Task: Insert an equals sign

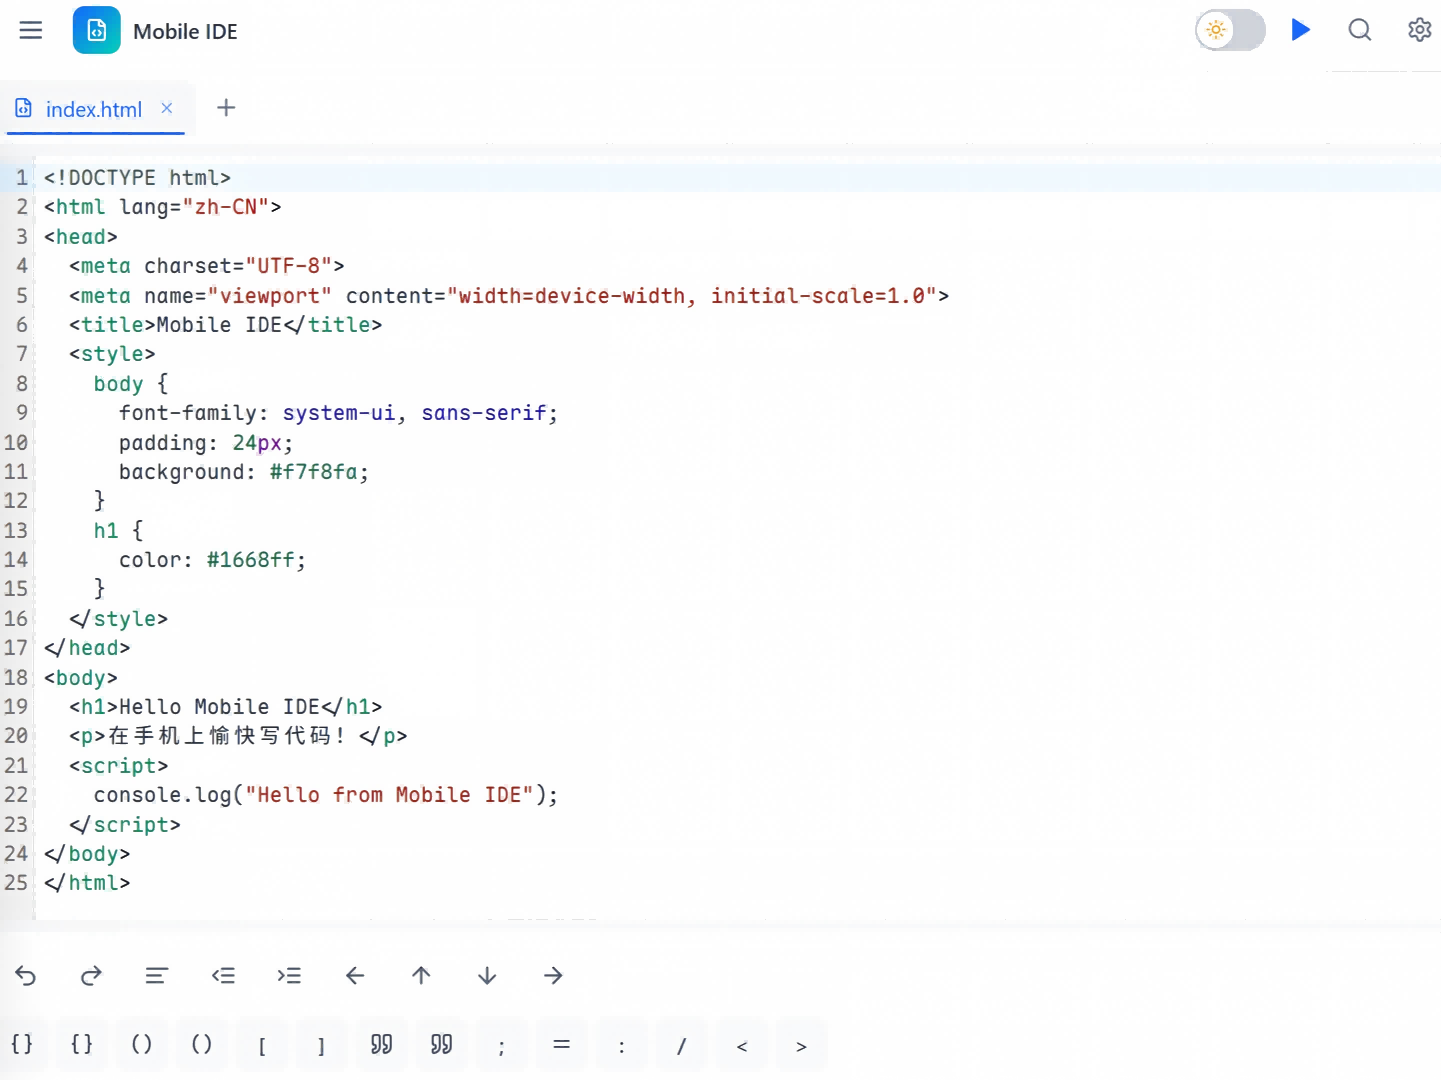Action: 562,1046
